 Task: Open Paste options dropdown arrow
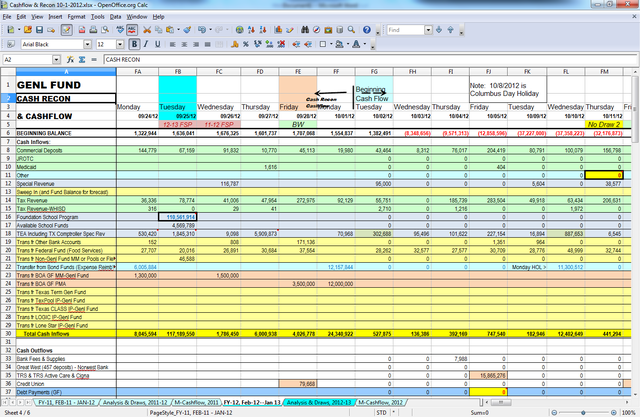coord(178,30)
